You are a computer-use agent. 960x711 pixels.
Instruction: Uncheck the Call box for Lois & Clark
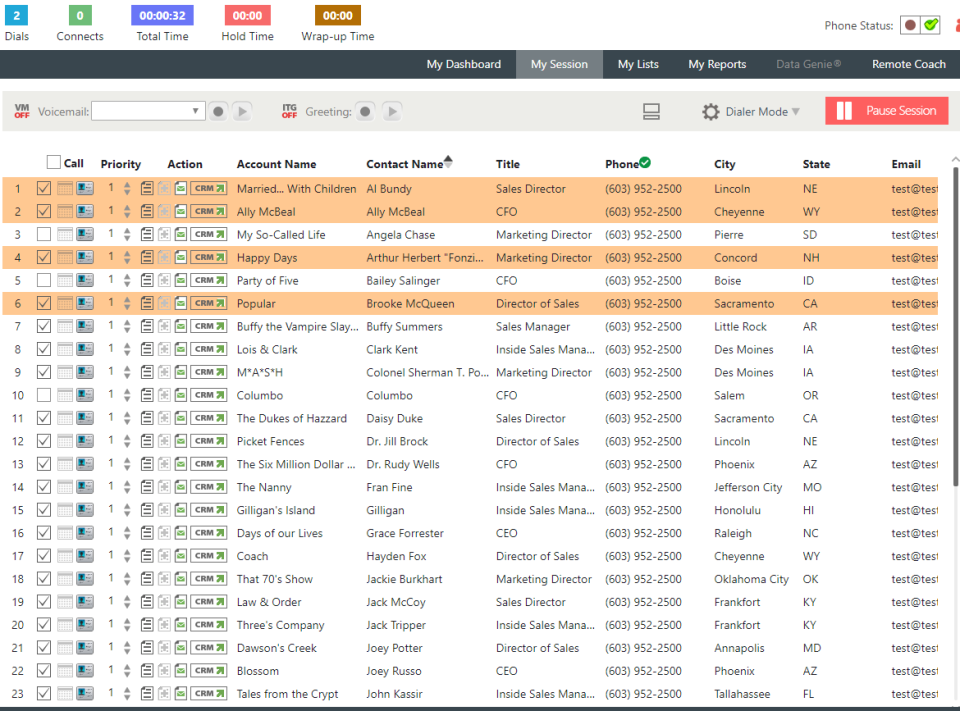[x=43, y=349]
